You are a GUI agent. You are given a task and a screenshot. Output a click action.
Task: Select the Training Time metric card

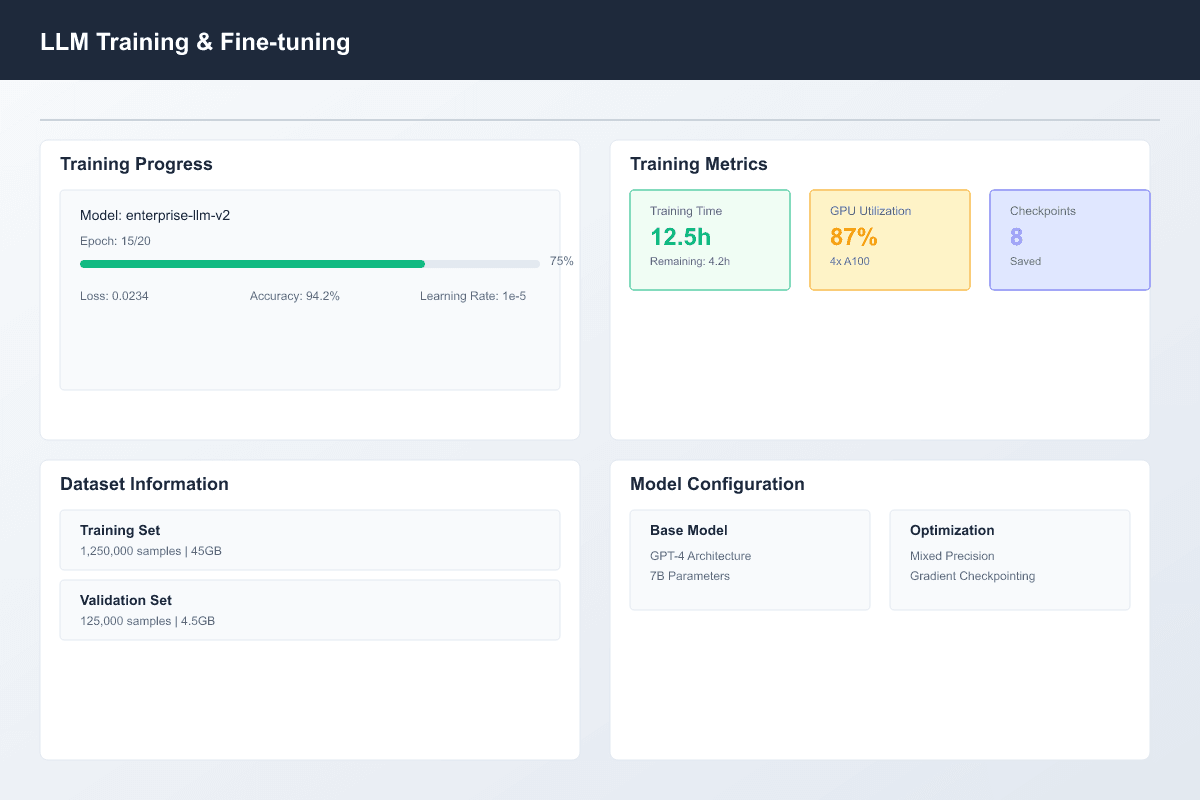[710, 240]
